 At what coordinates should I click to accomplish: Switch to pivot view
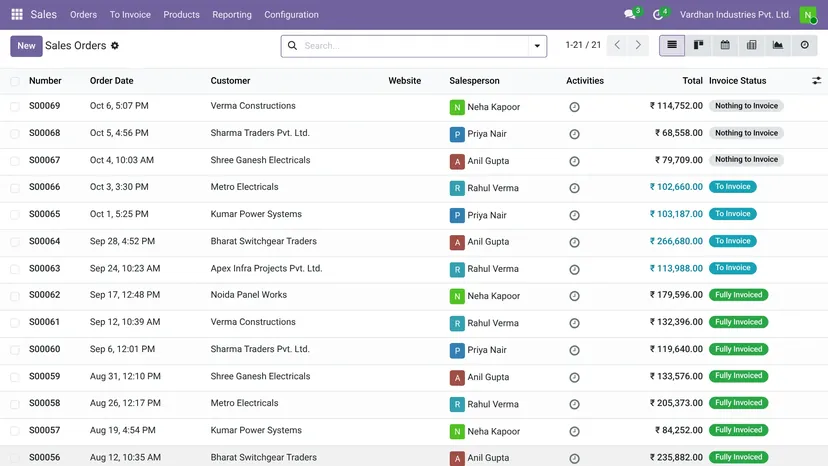pos(751,45)
